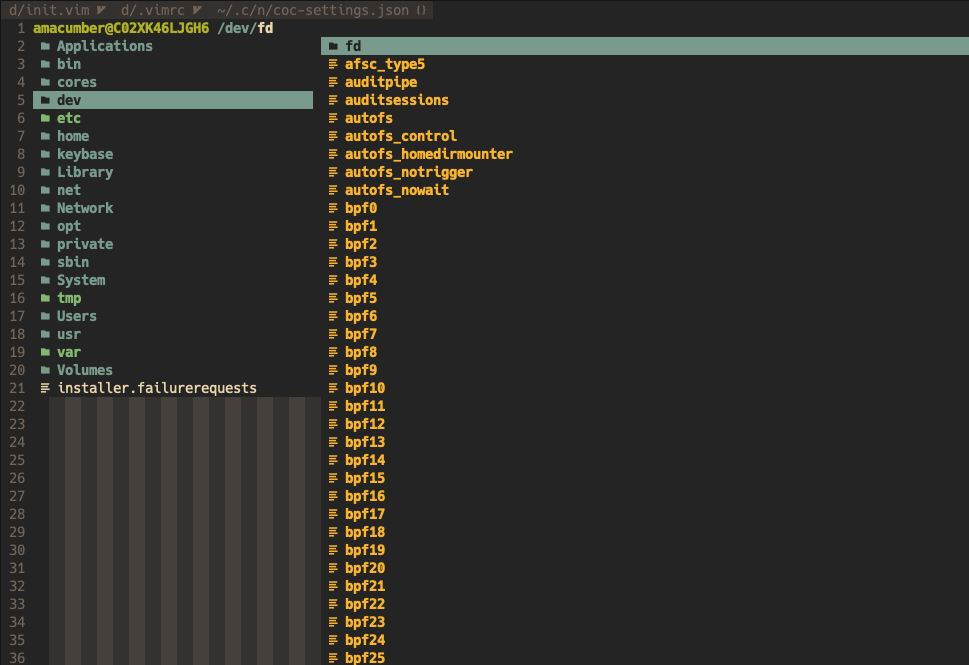Screen dimensions: 969x665
Task: Click the folder icon next to Volumes
Action: click(x=44, y=370)
